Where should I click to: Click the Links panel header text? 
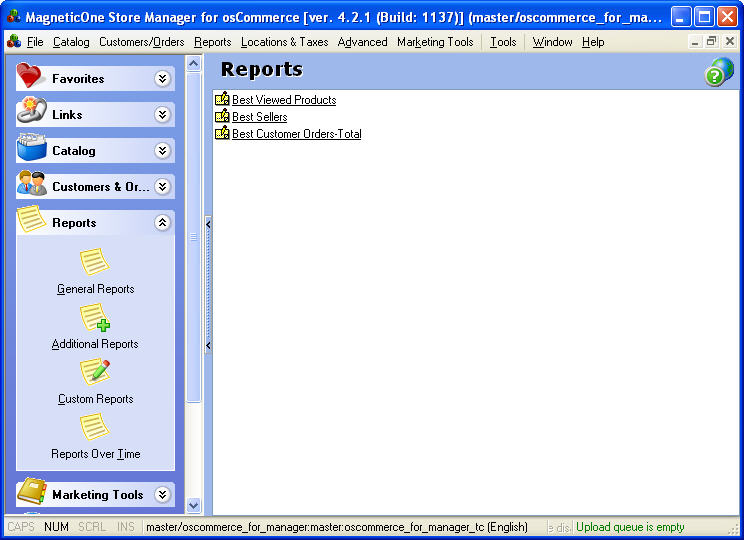tap(67, 115)
